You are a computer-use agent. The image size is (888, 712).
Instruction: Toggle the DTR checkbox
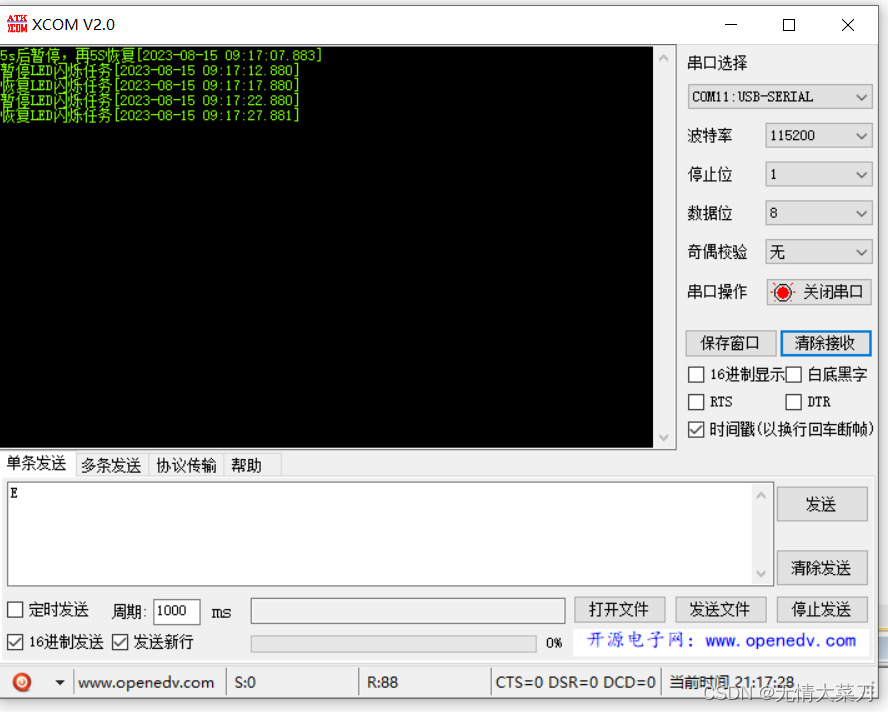point(789,401)
